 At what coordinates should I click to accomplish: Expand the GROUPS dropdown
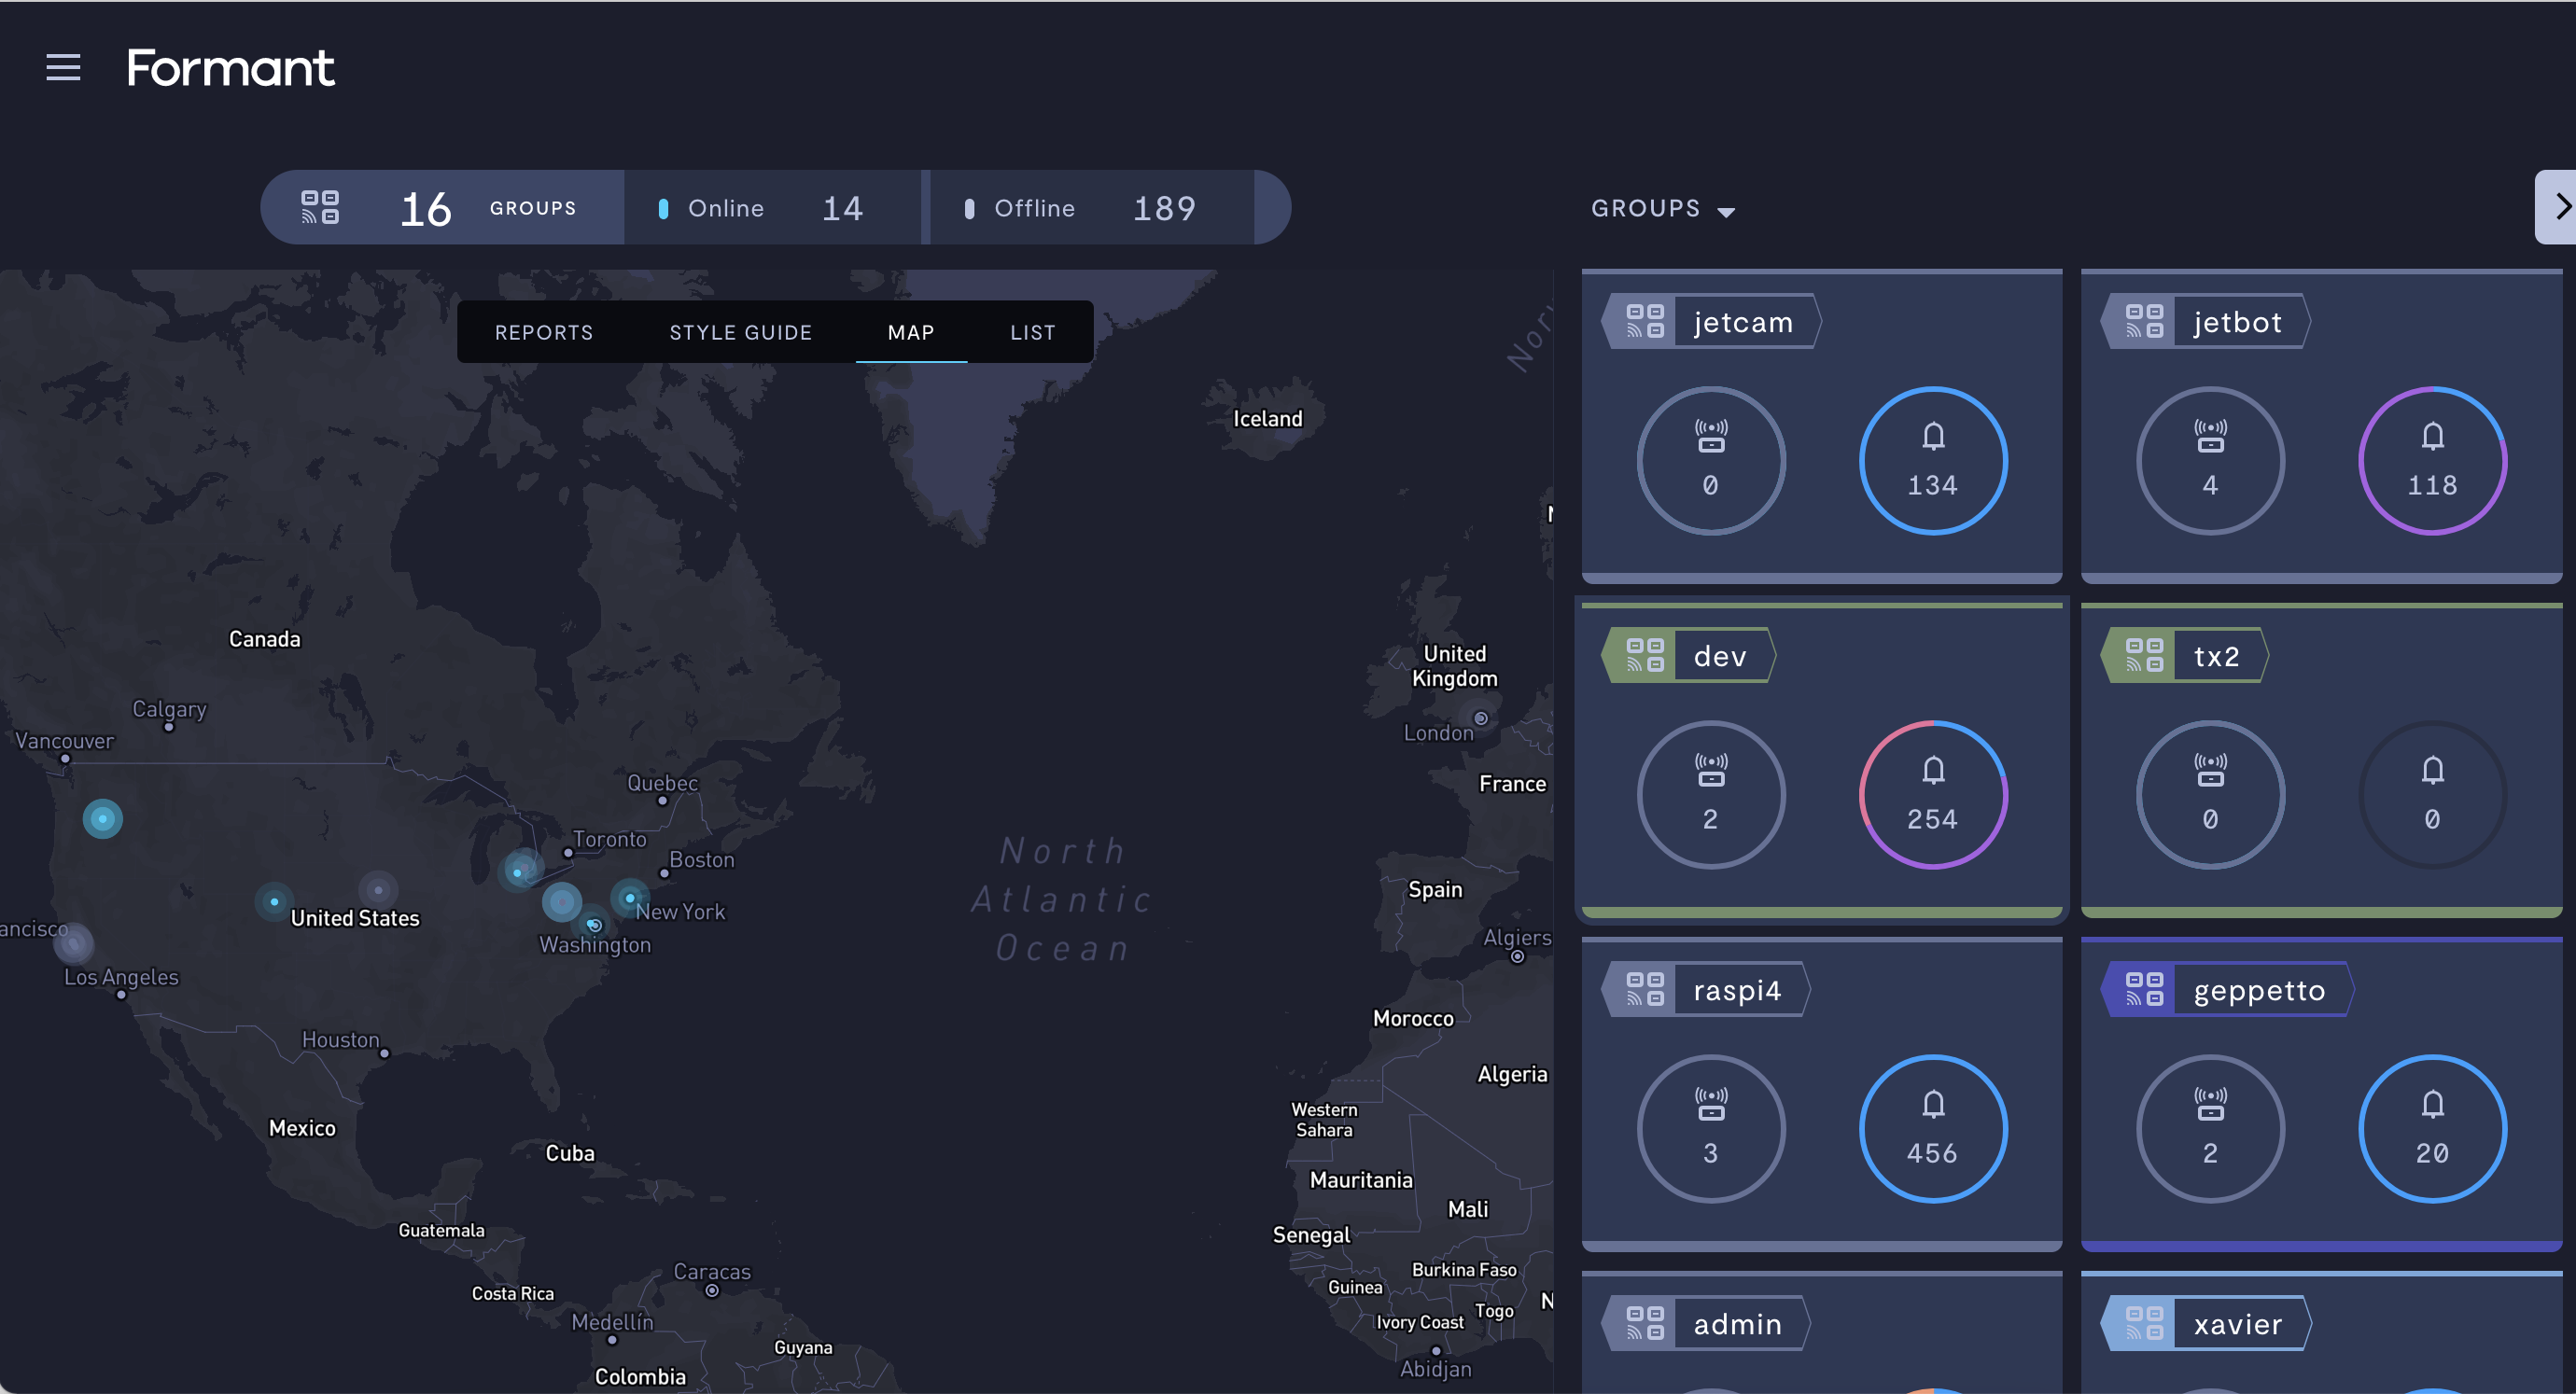pos(1662,208)
